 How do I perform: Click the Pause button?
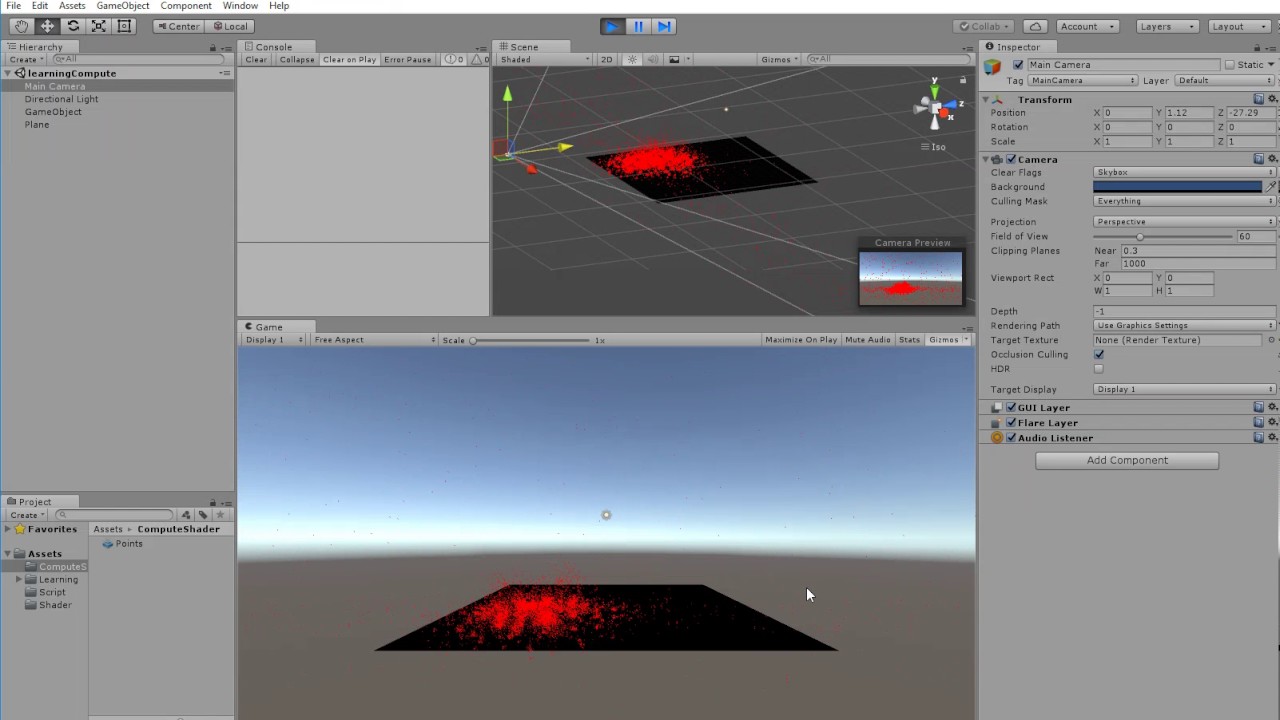pos(638,26)
